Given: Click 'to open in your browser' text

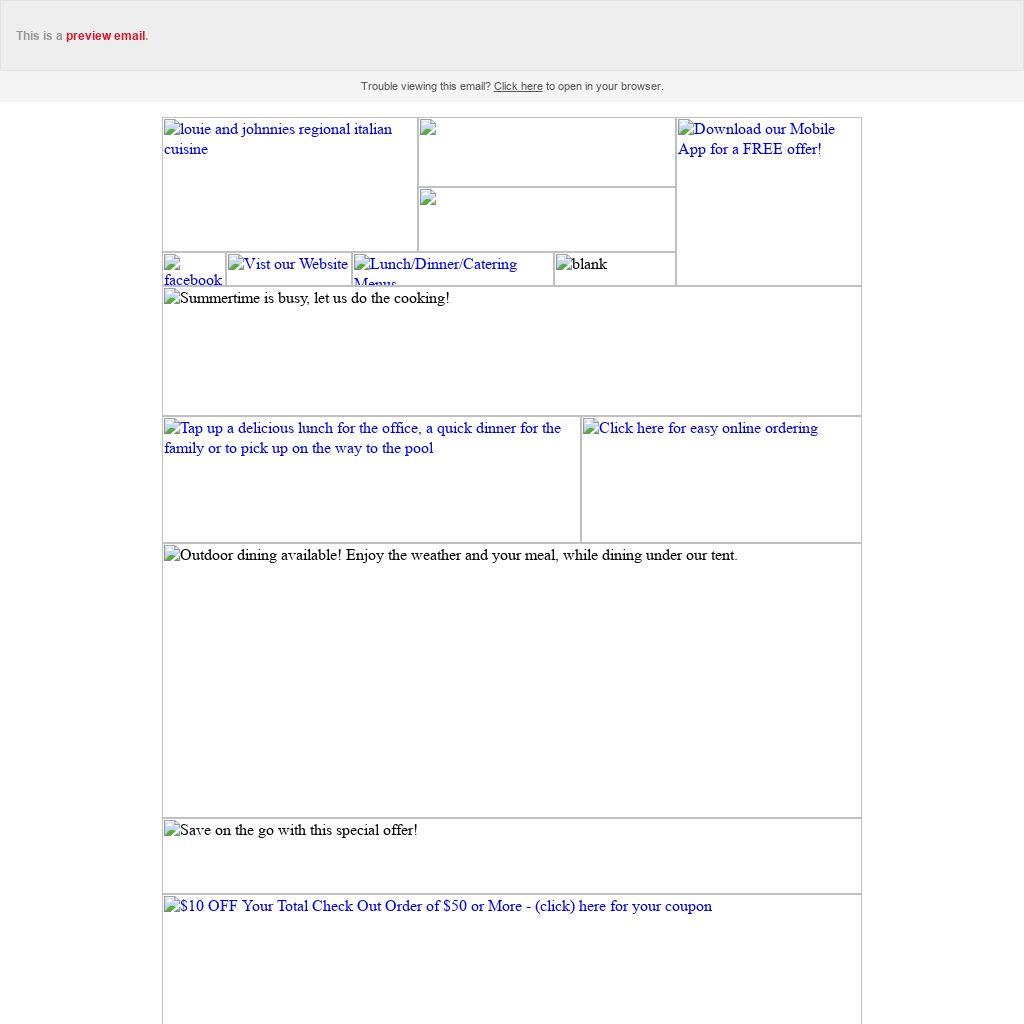Looking at the screenshot, I should click(x=604, y=87).
